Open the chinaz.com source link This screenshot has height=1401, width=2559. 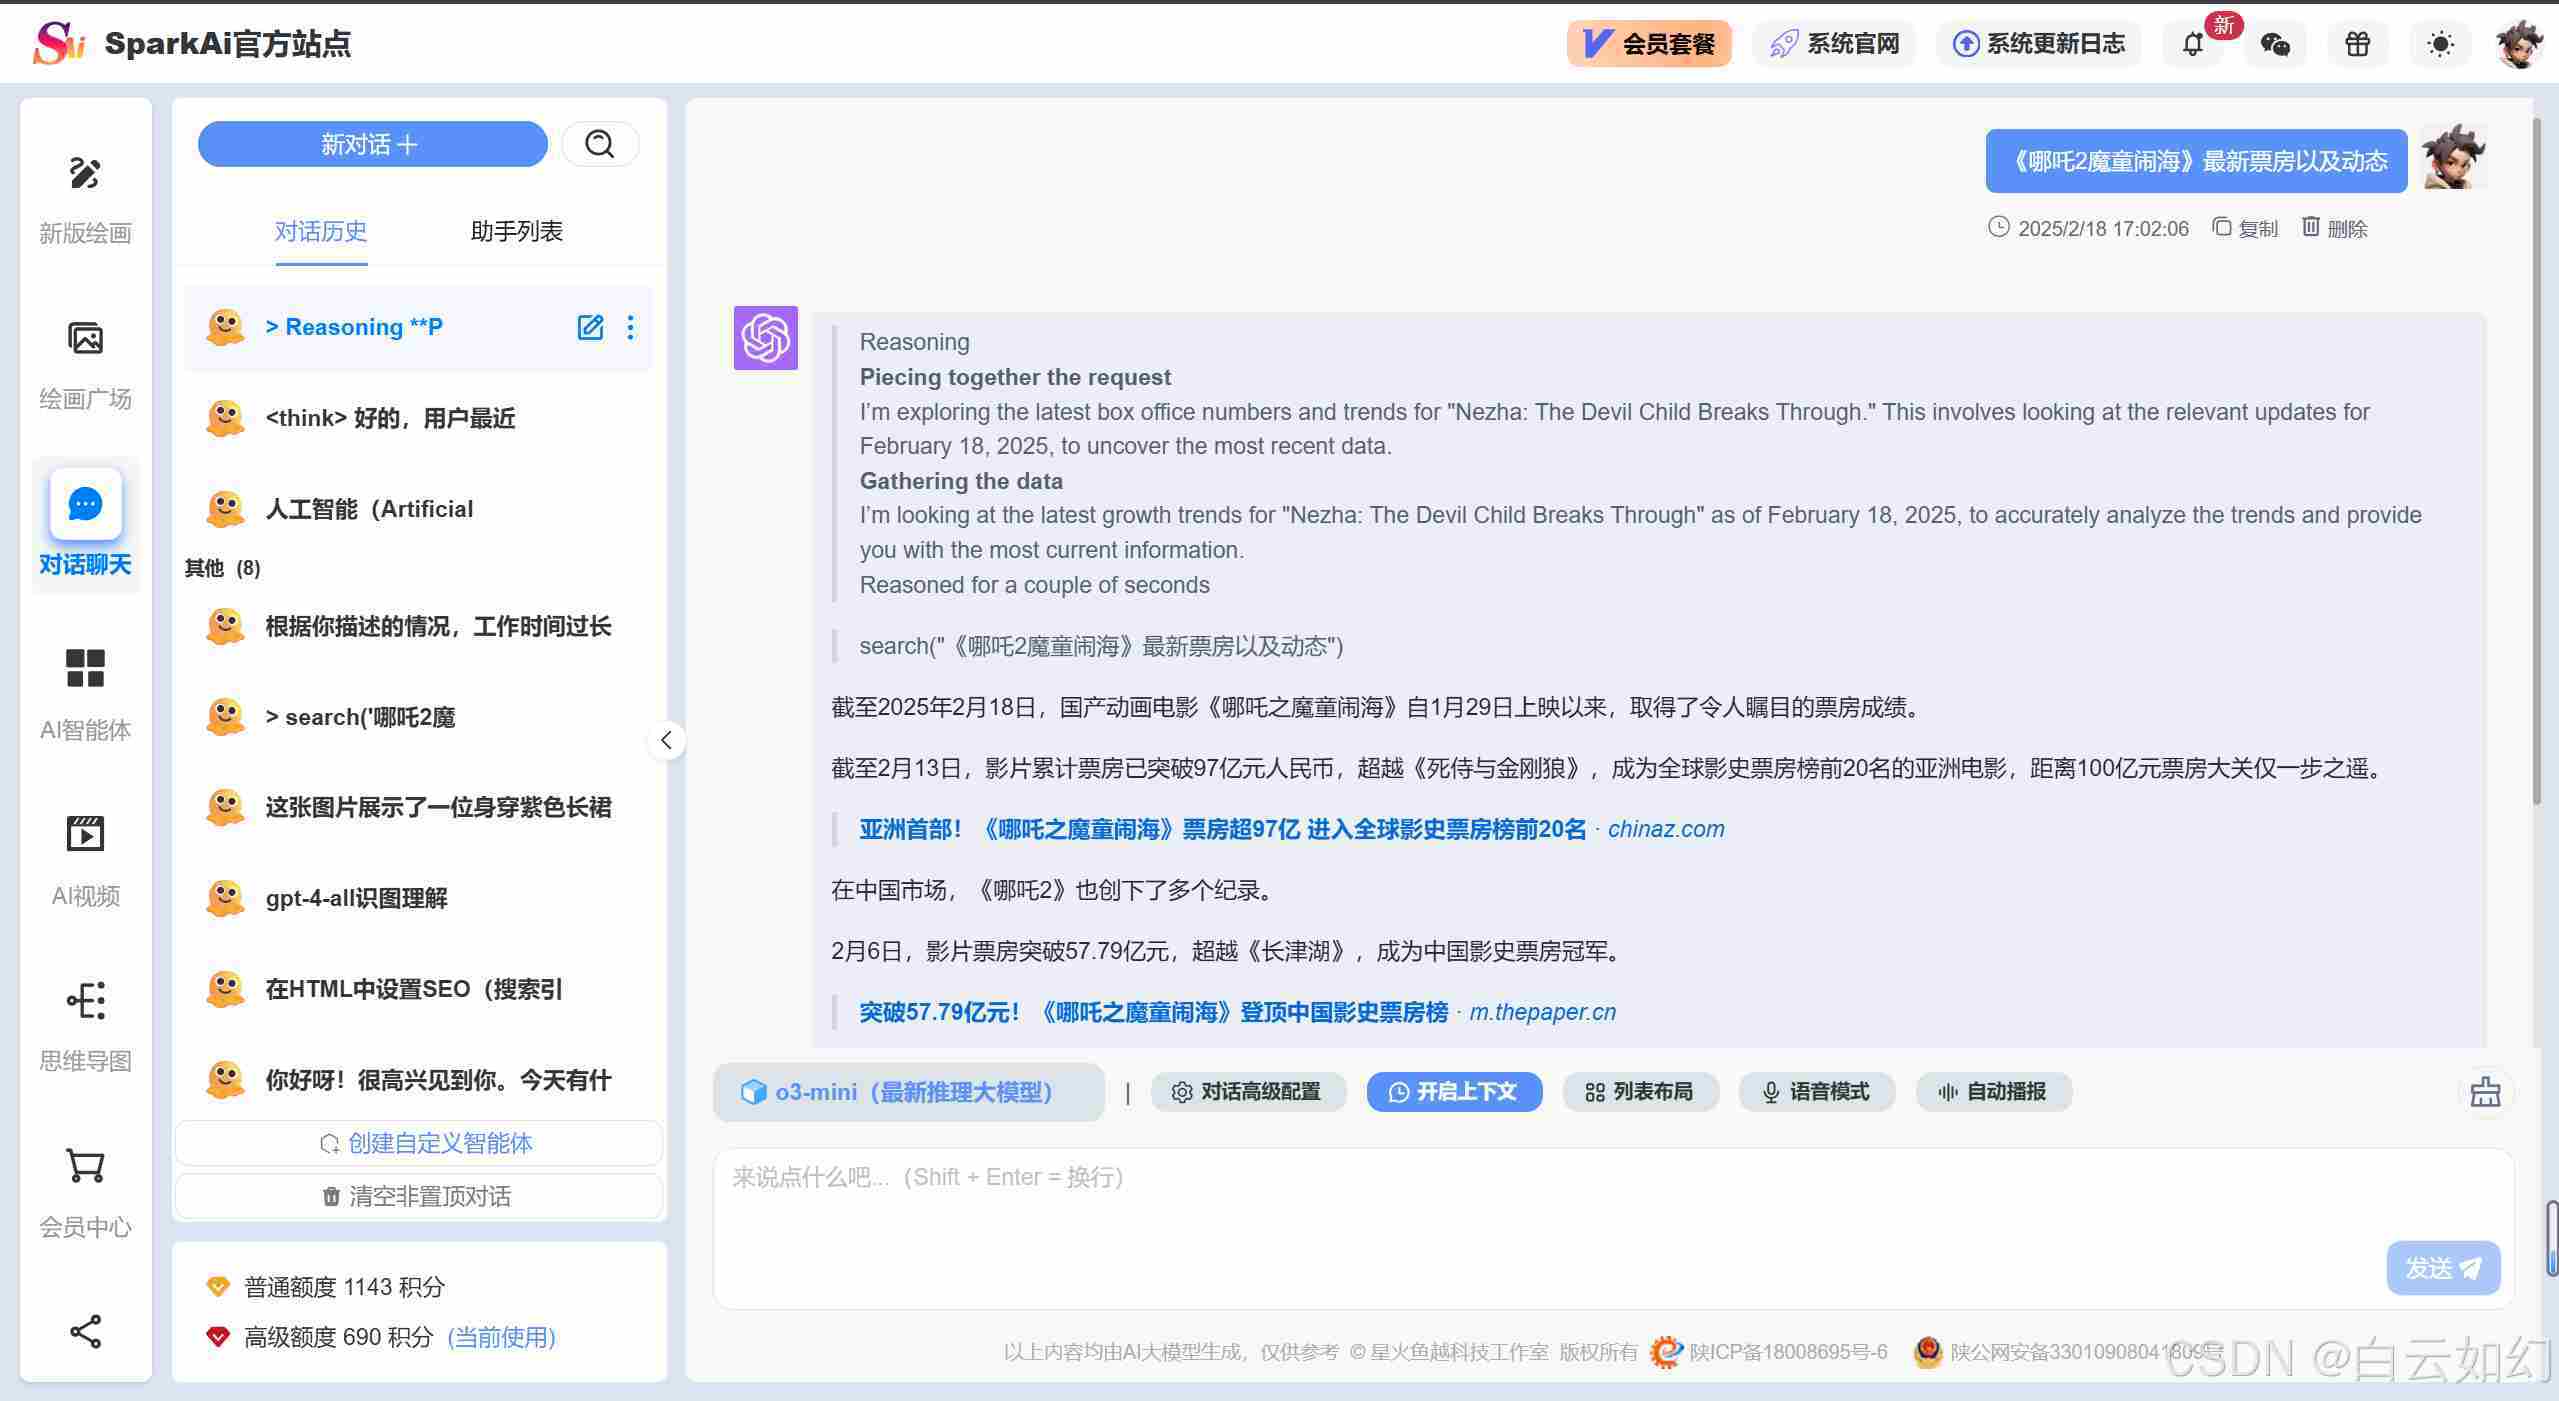coord(1665,829)
